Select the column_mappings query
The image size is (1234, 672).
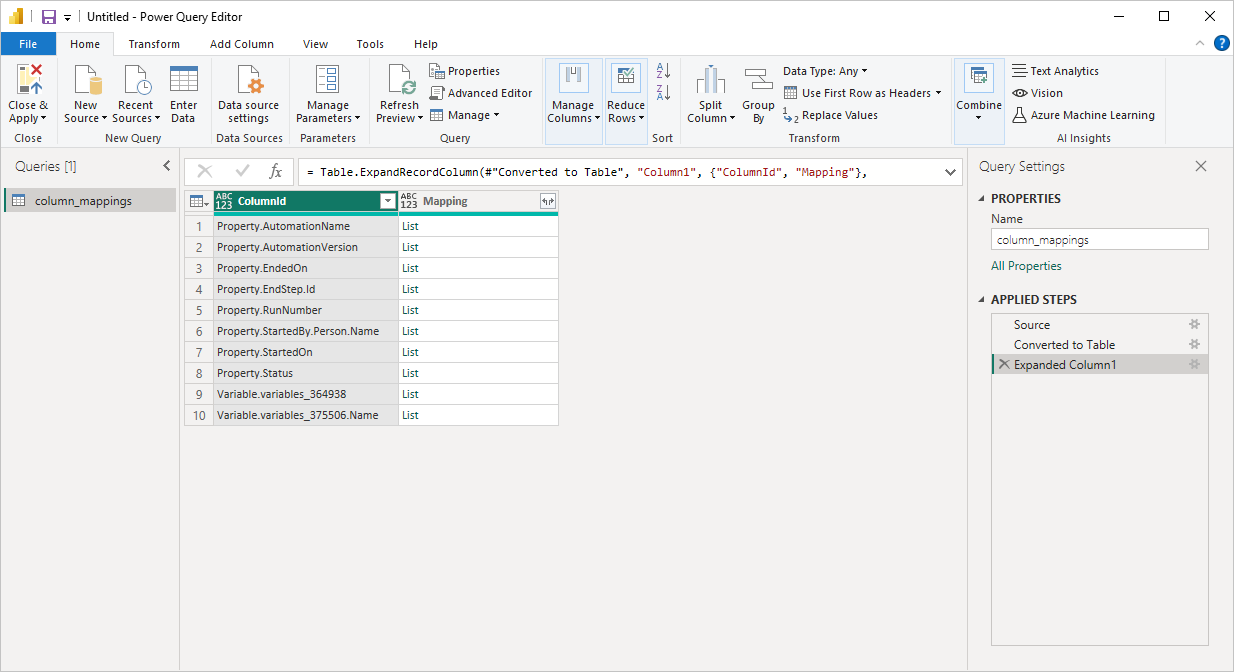pos(90,201)
